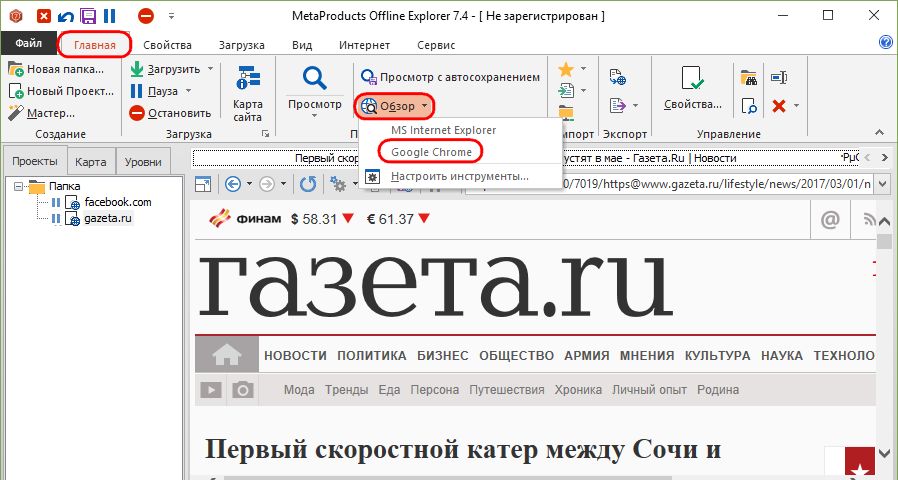The image size is (898, 480).
Task: Click the home icon on gazeta.ru navbar
Action: coord(227,355)
